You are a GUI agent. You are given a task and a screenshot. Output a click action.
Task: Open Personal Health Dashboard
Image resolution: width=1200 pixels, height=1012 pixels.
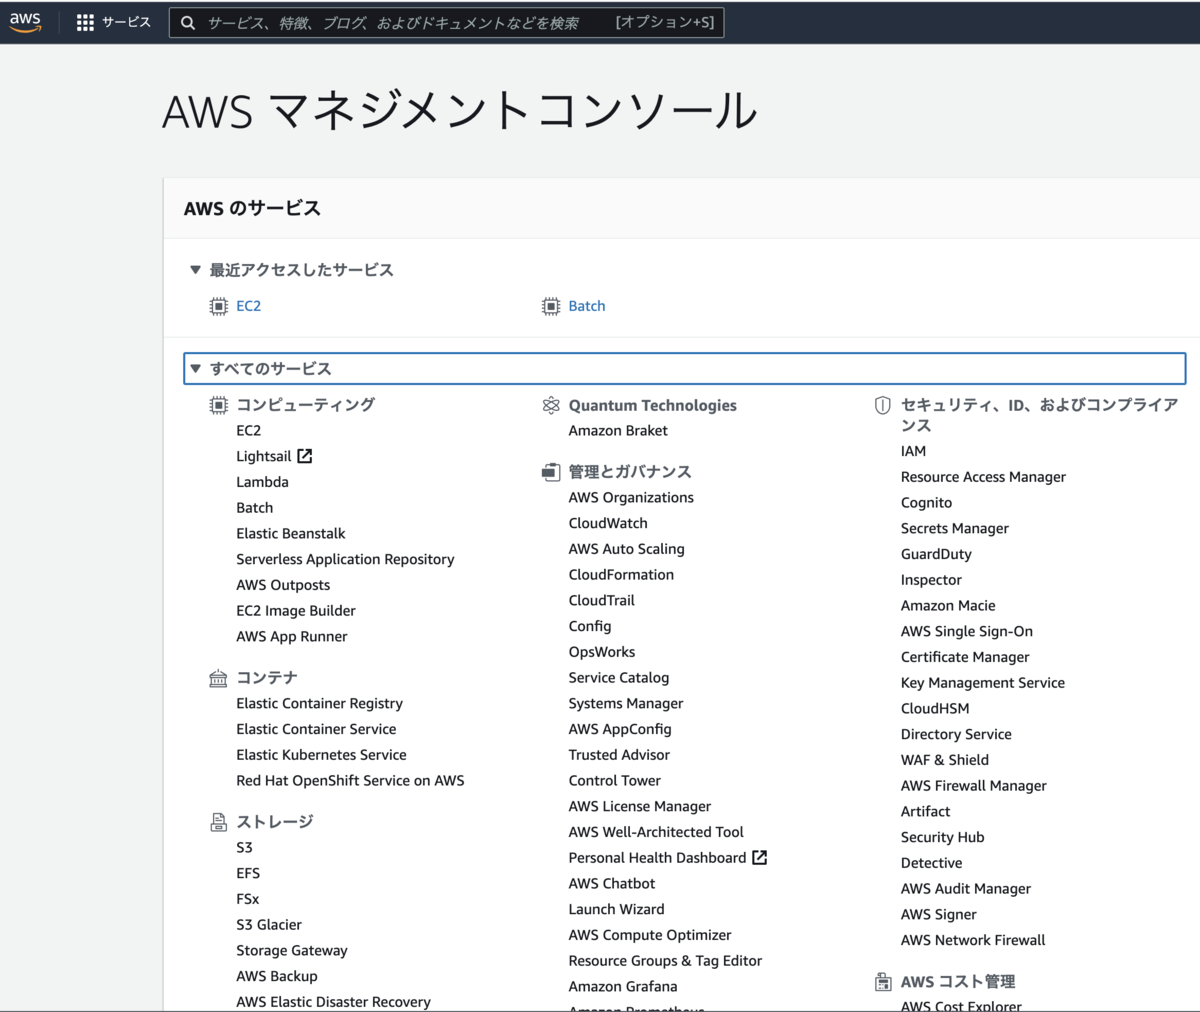(657, 858)
